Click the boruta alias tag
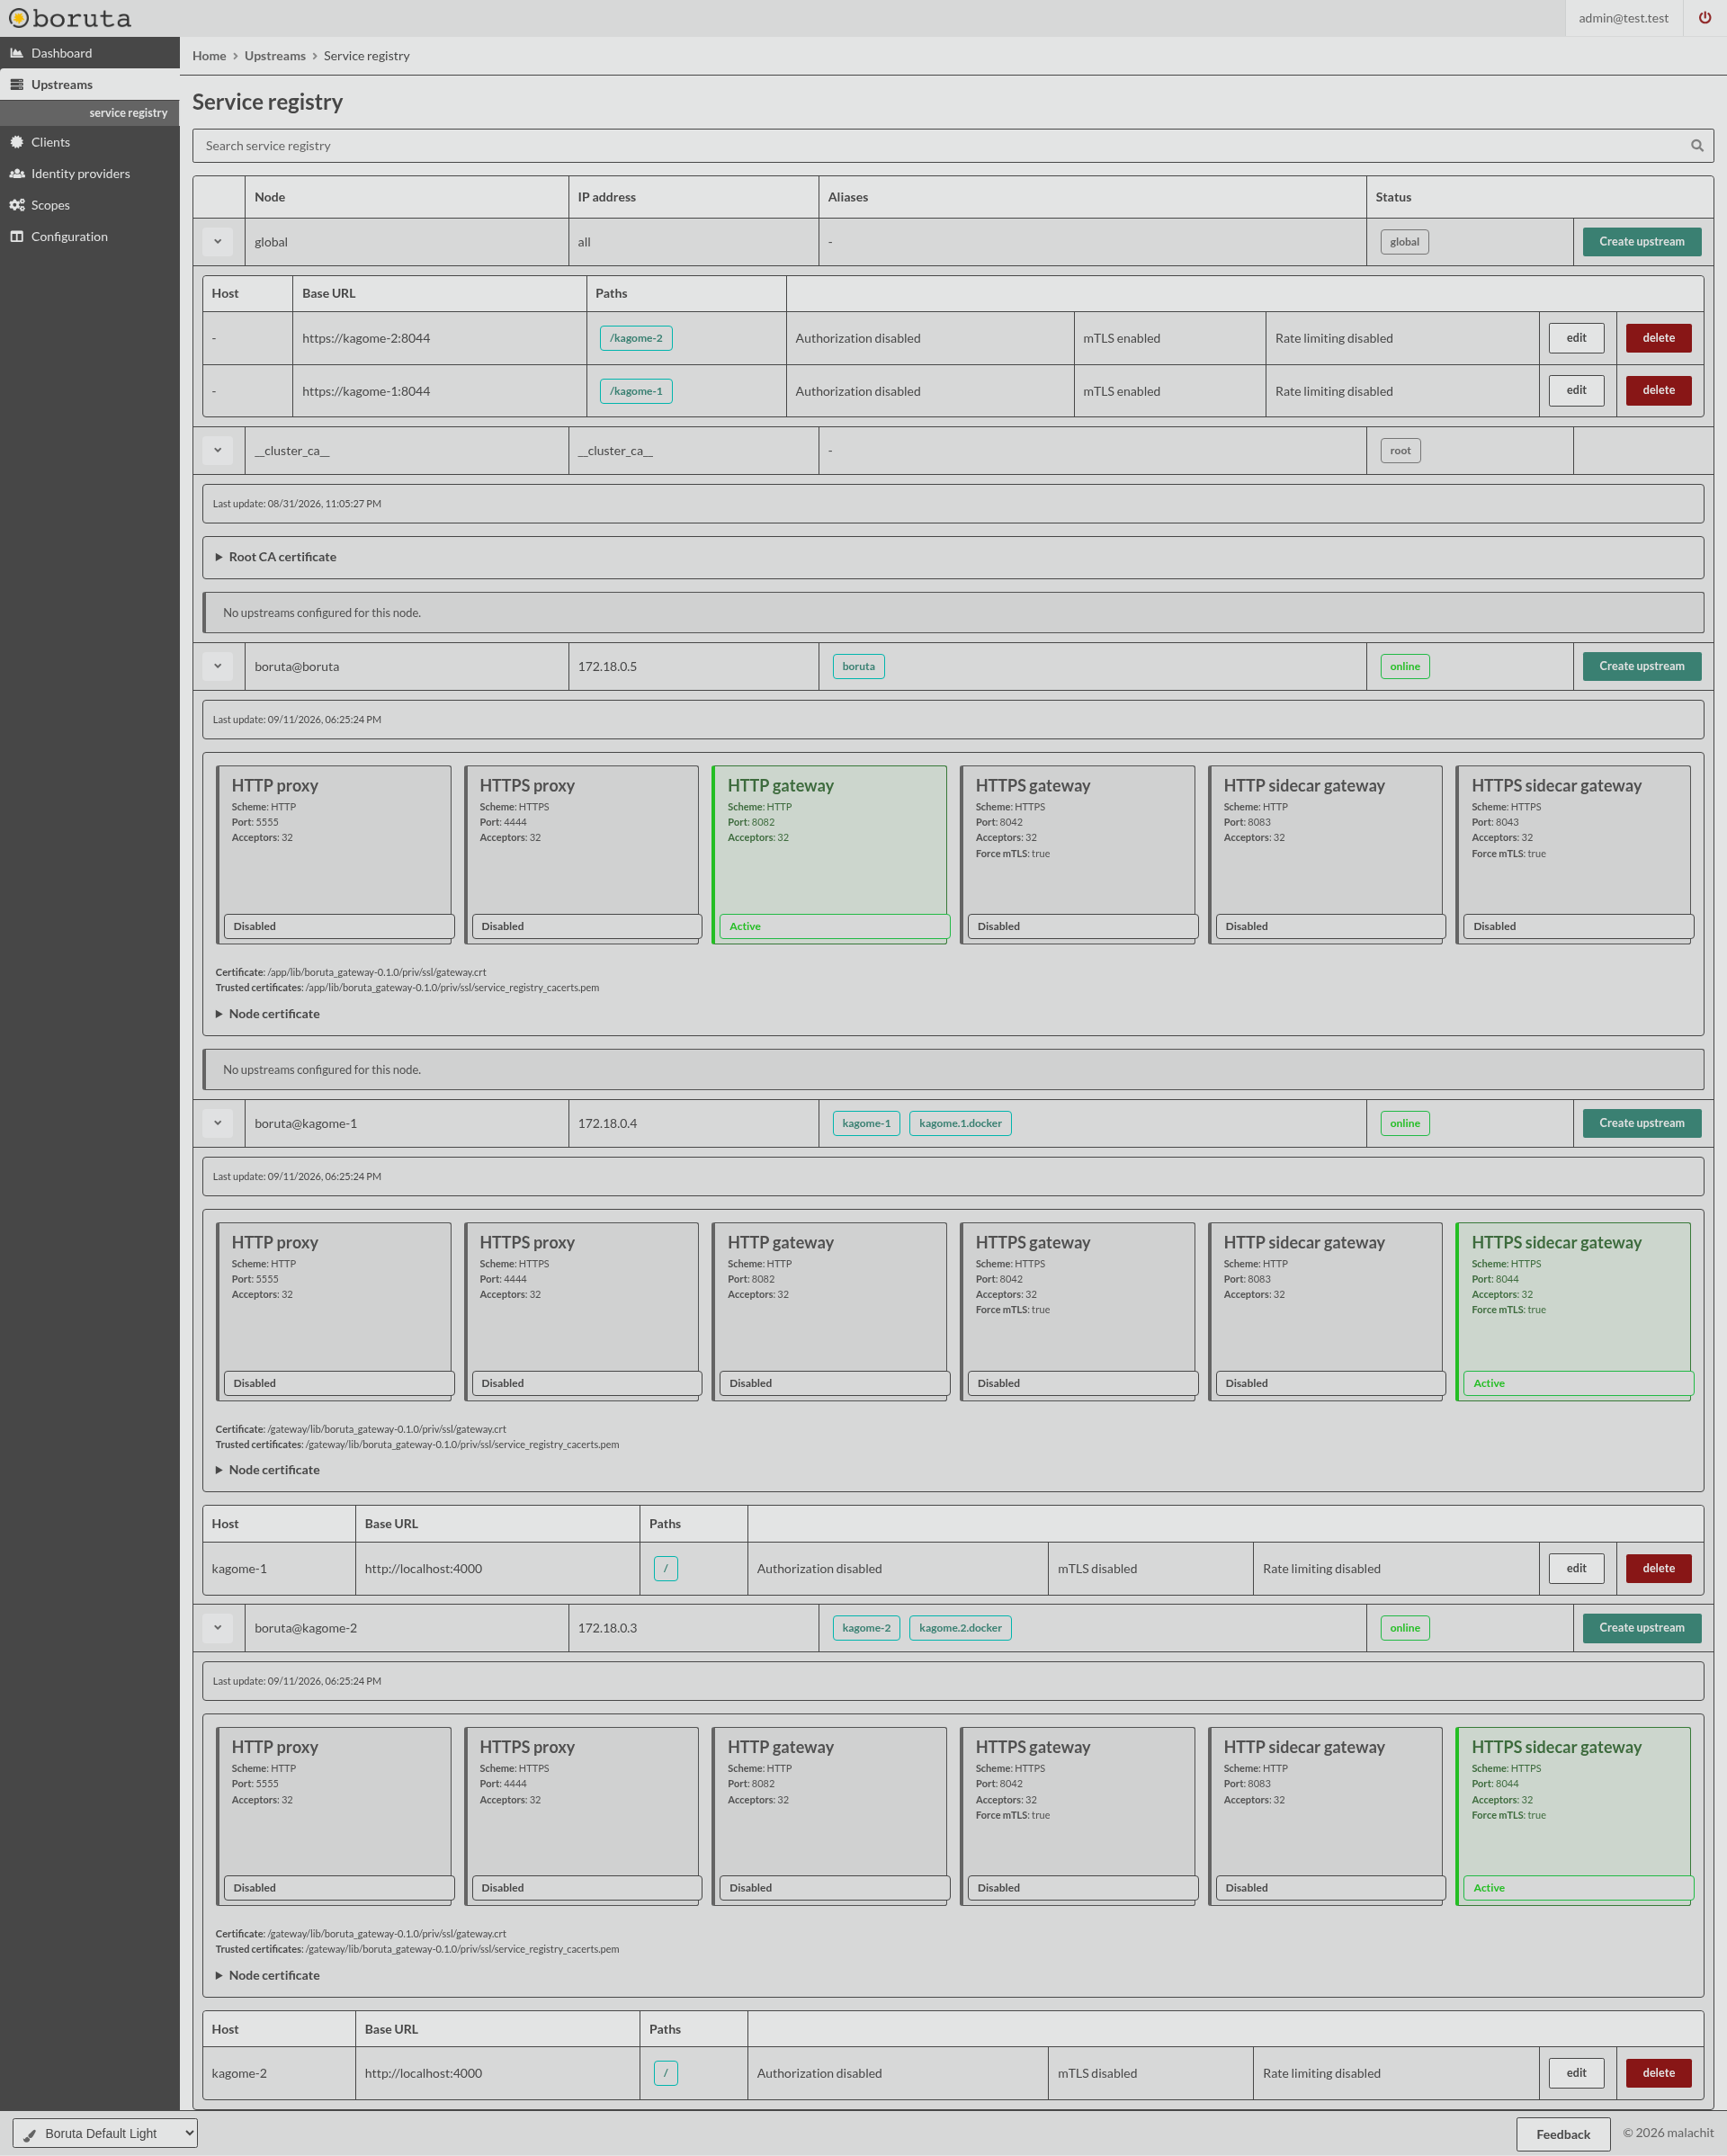This screenshot has width=1727, height=2156. [858, 666]
